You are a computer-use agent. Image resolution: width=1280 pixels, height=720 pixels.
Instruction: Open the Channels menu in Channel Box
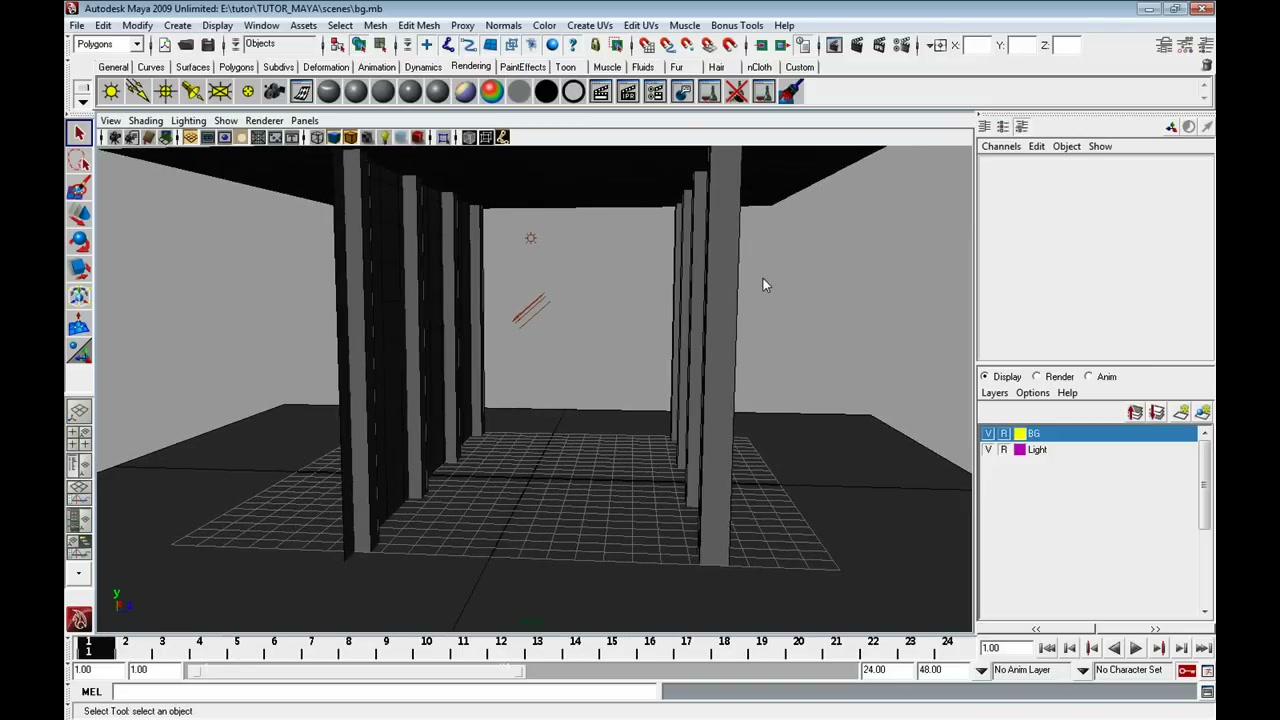click(1001, 147)
